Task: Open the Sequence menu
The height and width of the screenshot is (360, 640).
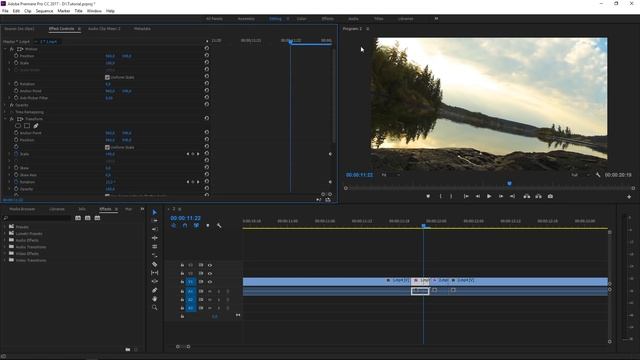Action: [x=44, y=11]
